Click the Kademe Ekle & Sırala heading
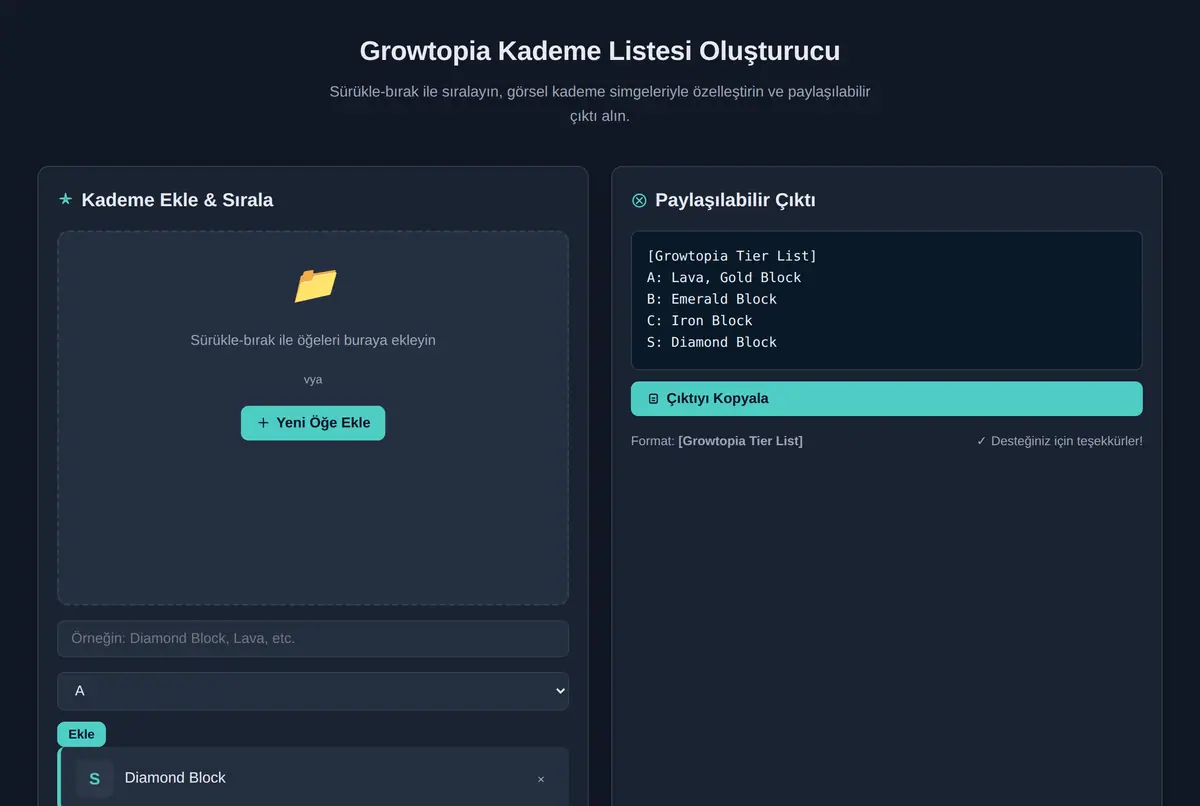The height and width of the screenshot is (806, 1200). 177,200
